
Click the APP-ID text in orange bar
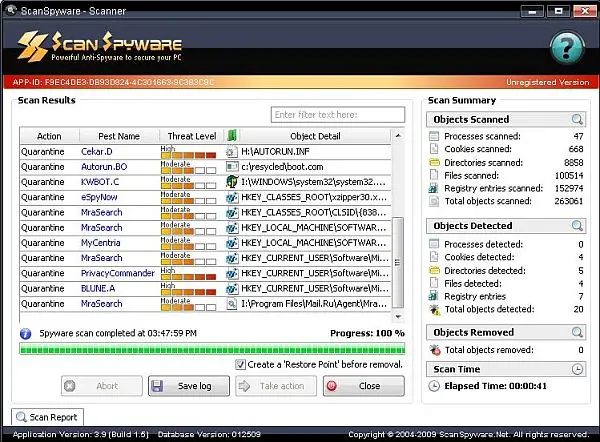(113, 82)
